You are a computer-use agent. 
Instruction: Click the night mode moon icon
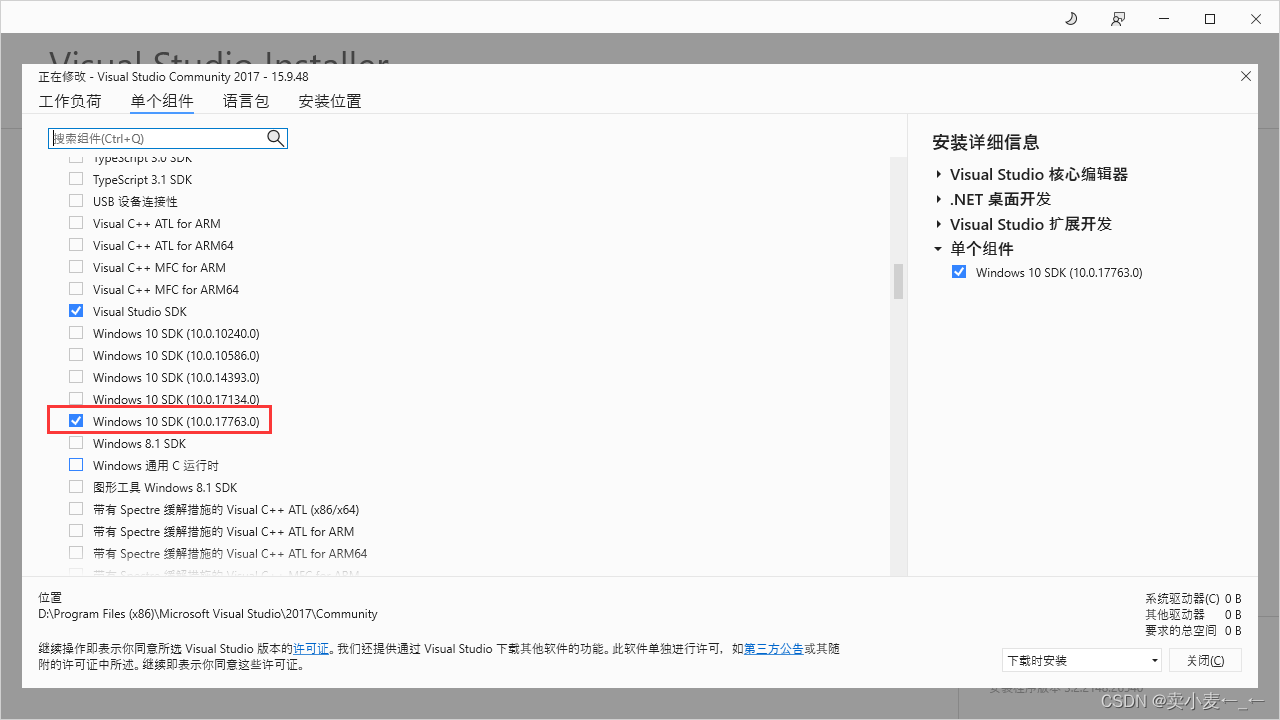pyautogui.click(x=1071, y=18)
